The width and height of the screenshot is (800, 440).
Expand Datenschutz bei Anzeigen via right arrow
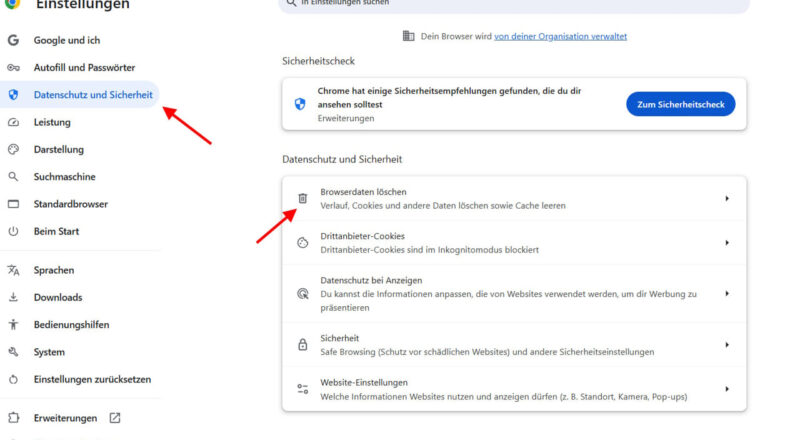[x=727, y=294]
